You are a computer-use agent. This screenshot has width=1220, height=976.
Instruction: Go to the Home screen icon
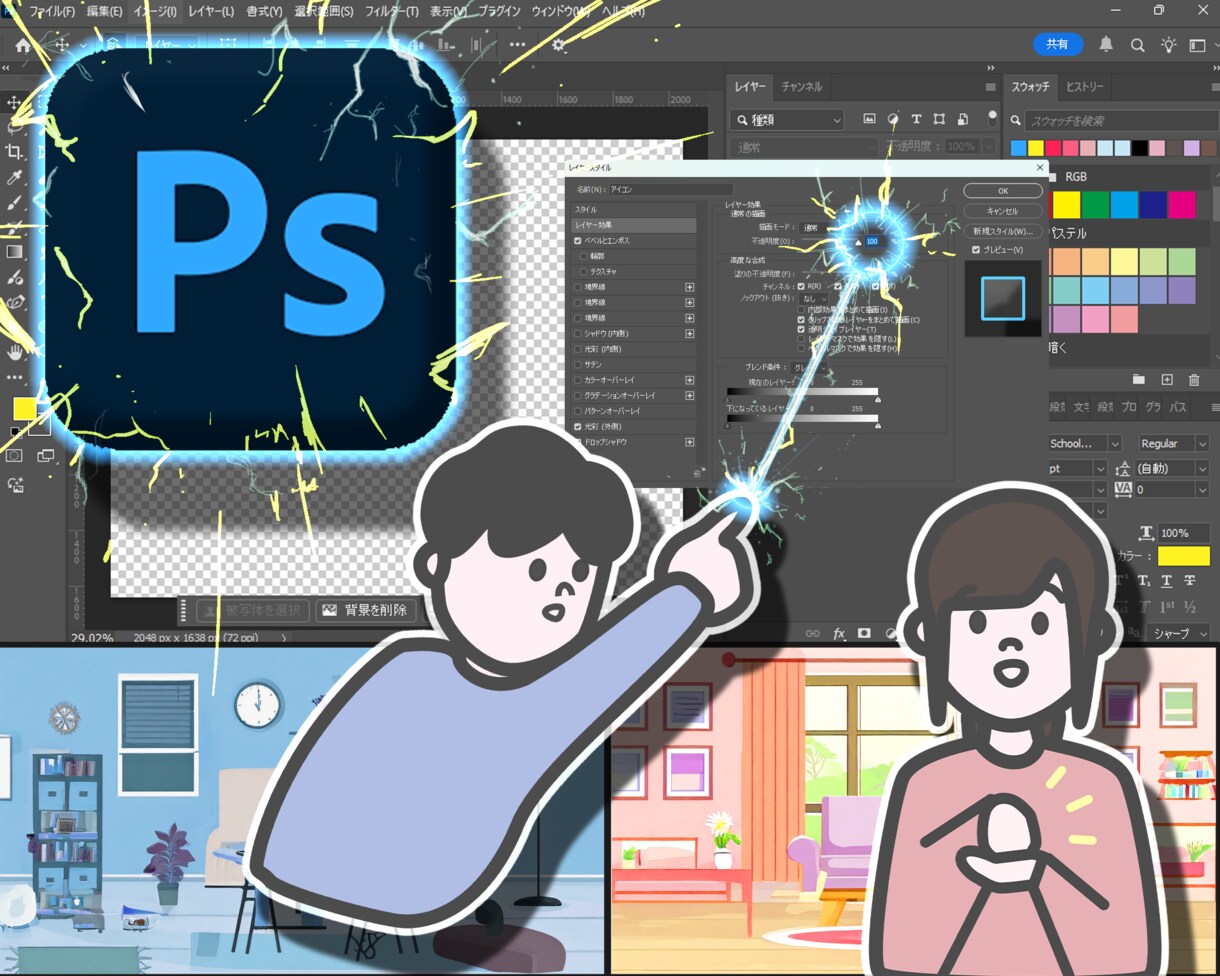point(23,45)
